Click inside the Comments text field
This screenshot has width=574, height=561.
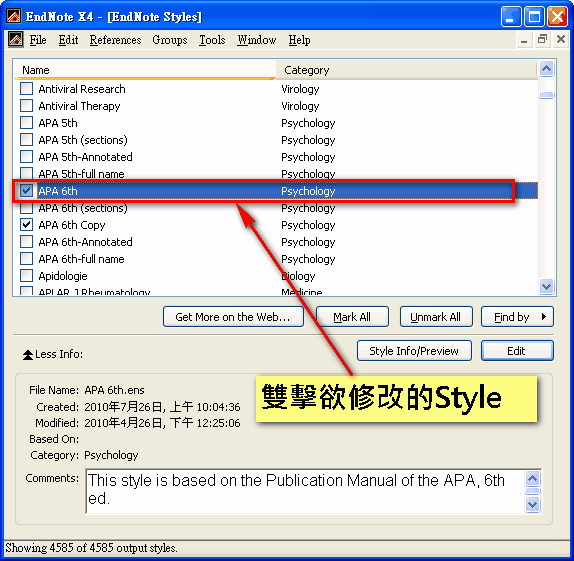[305, 491]
